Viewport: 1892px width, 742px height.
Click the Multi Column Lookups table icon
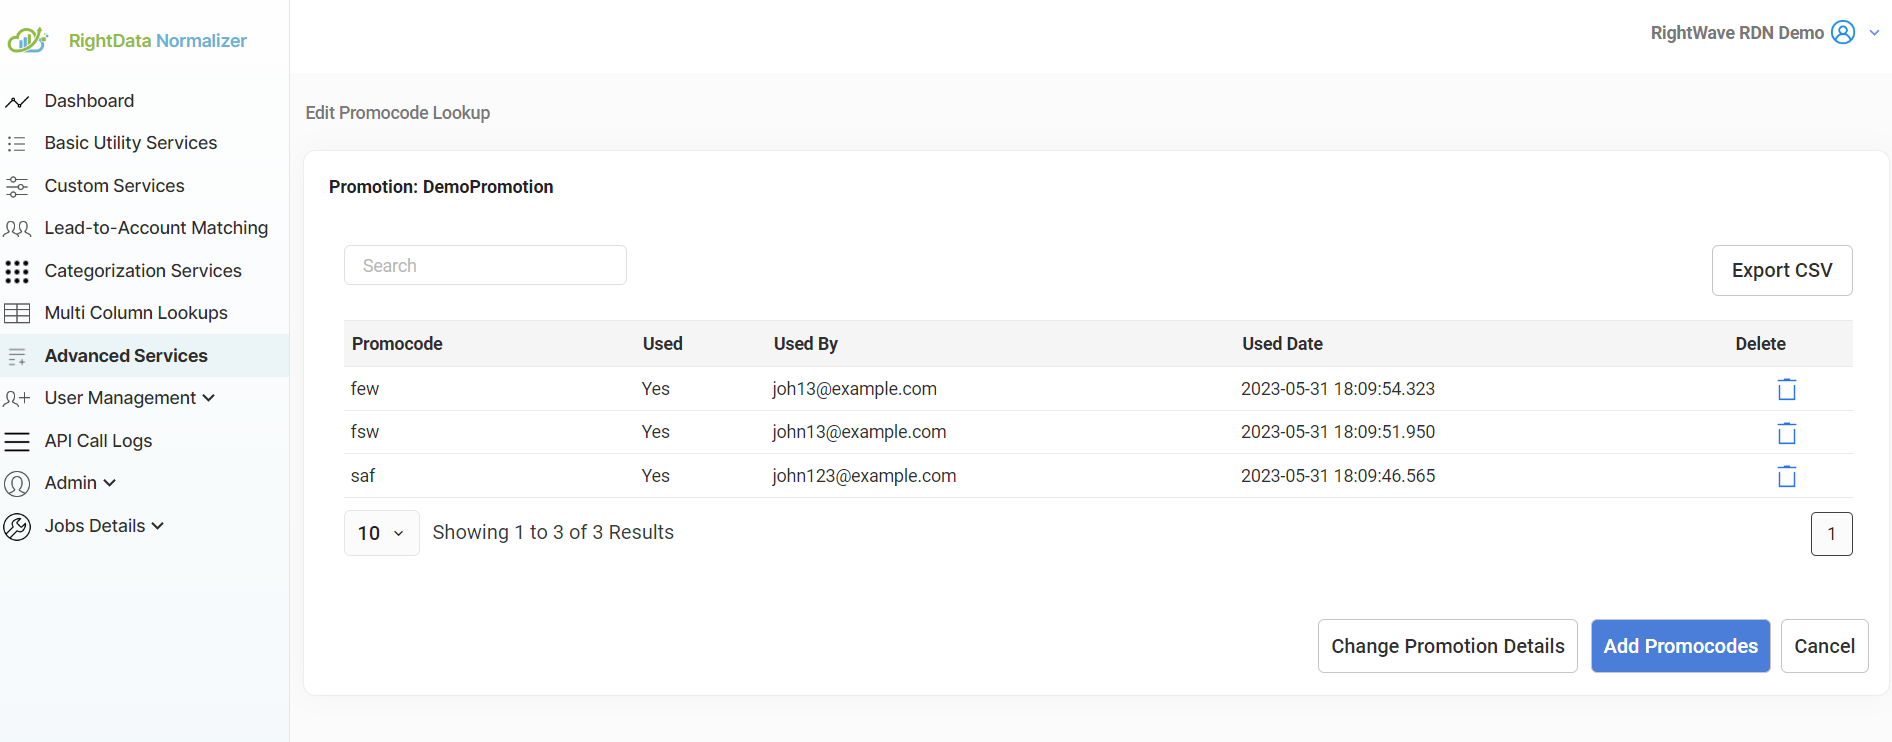coord(17,314)
